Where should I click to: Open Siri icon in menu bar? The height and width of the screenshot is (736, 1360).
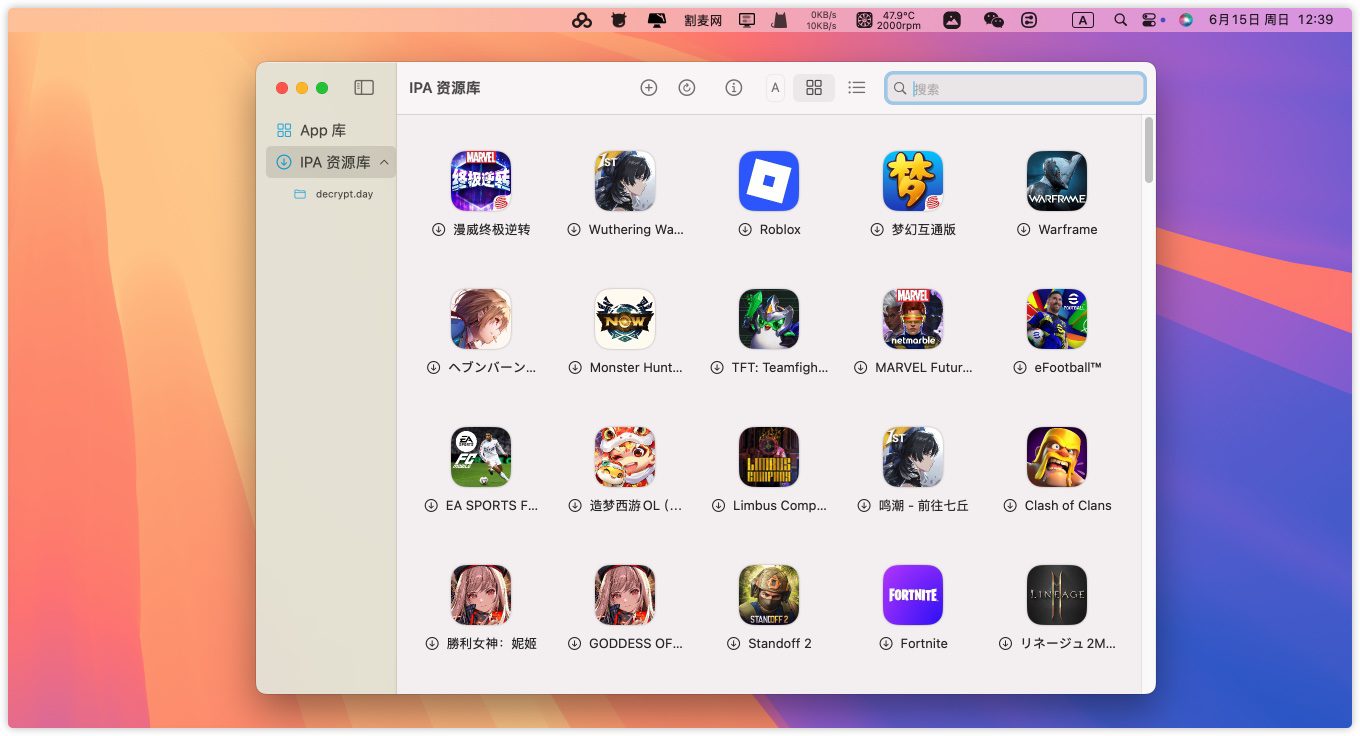[1186, 19]
